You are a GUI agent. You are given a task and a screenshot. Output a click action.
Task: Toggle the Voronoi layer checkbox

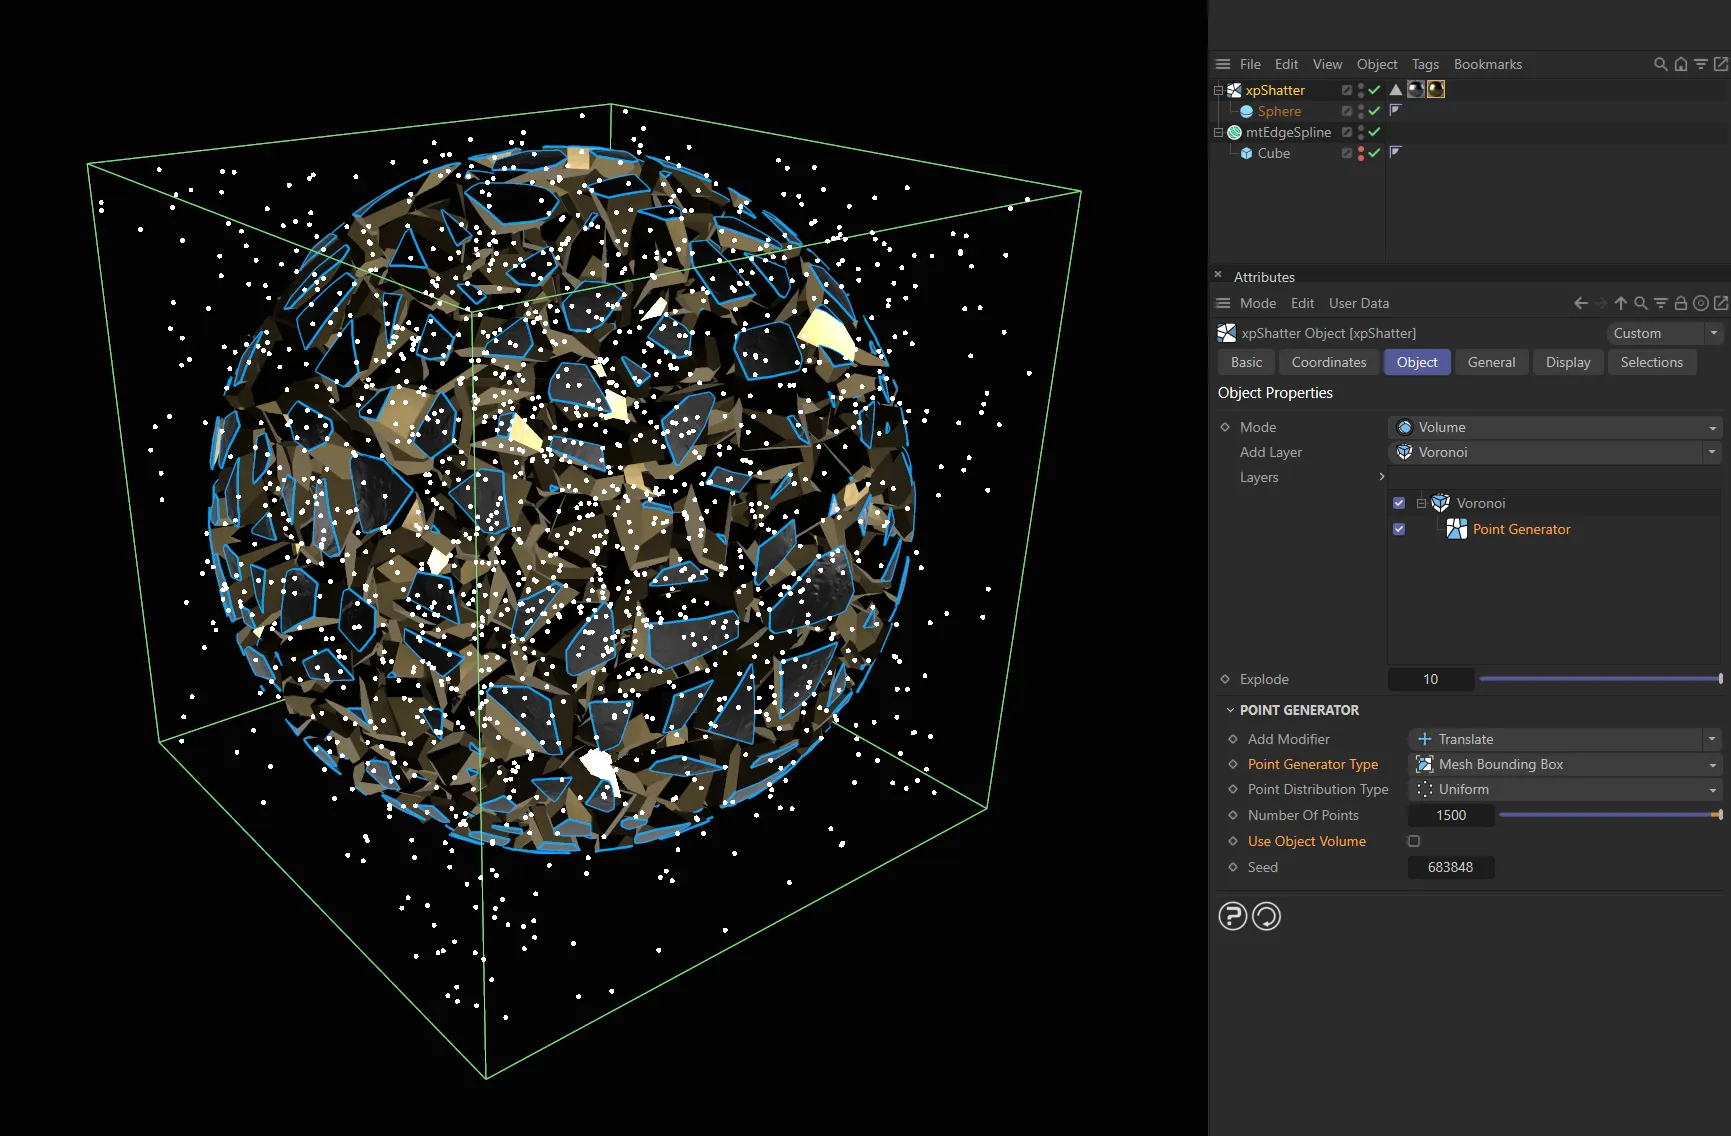click(1399, 503)
